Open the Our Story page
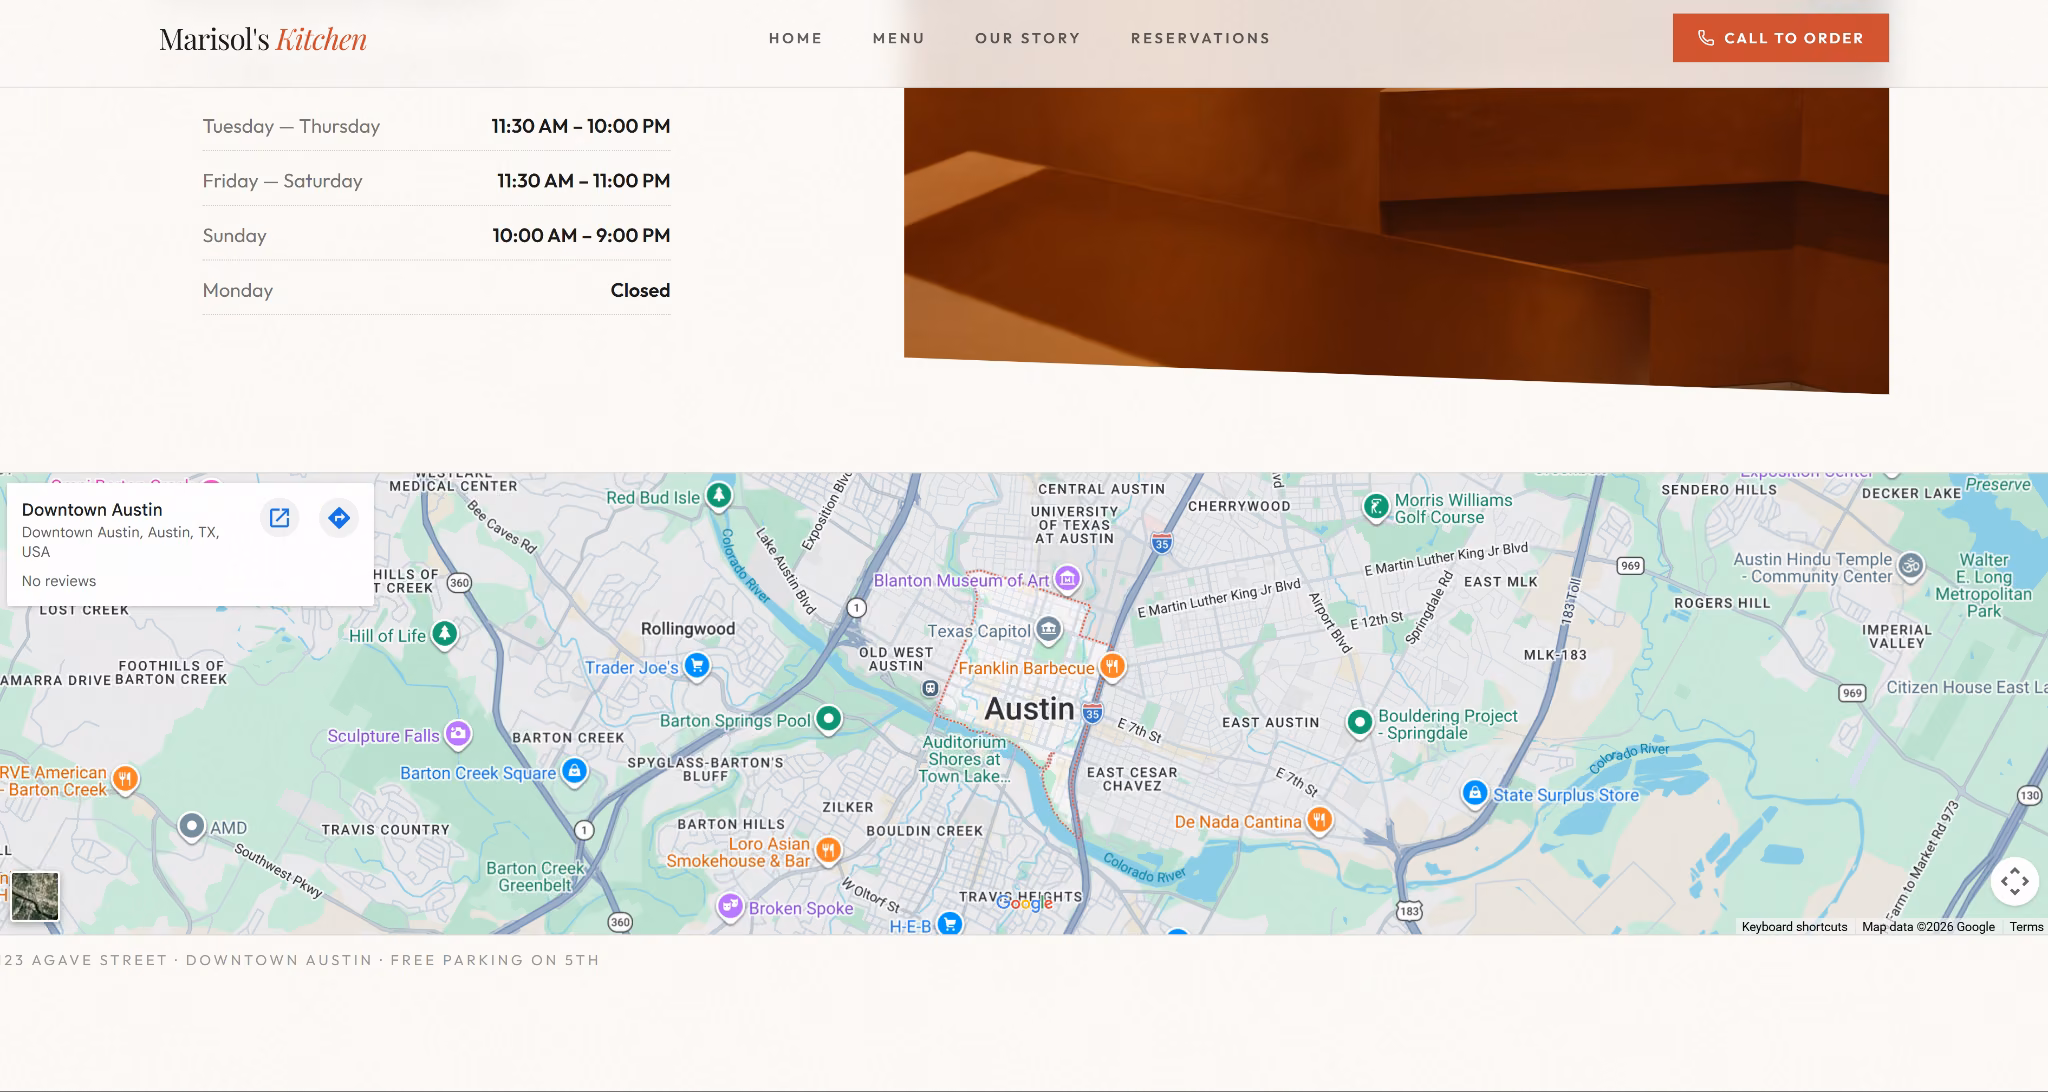The height and width of the screenshot is (1092, 2048). pyautogui.click(x=1028, y=38)
